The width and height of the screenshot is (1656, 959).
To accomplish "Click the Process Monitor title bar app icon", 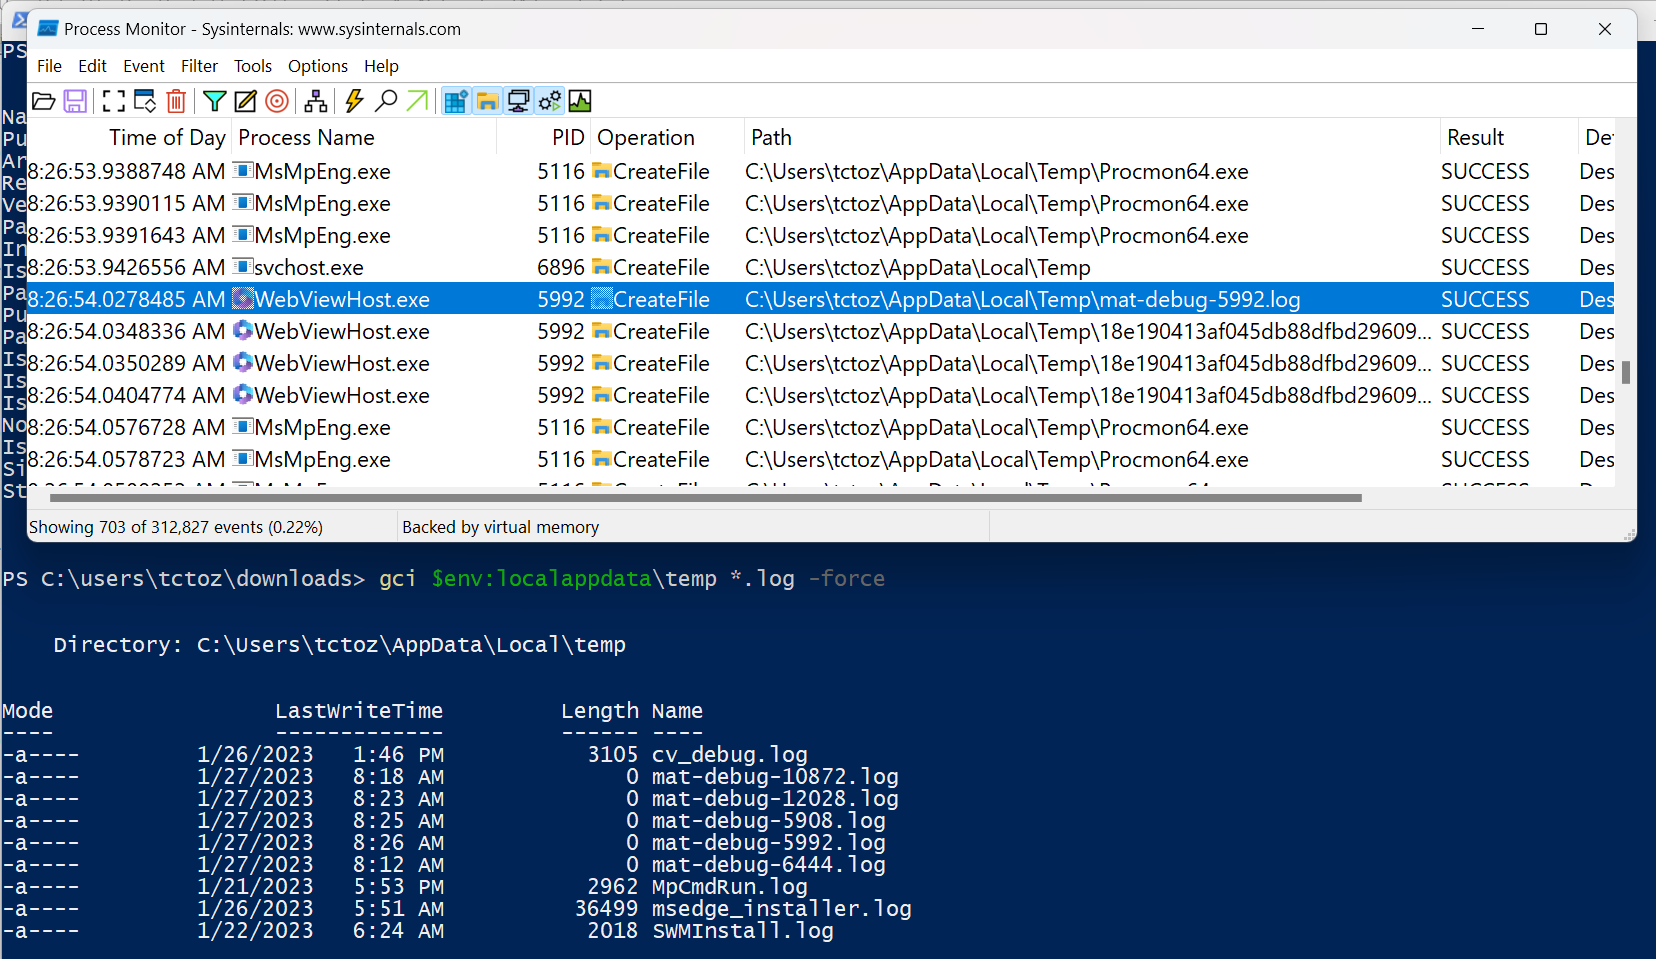I will tap(47, 29).
